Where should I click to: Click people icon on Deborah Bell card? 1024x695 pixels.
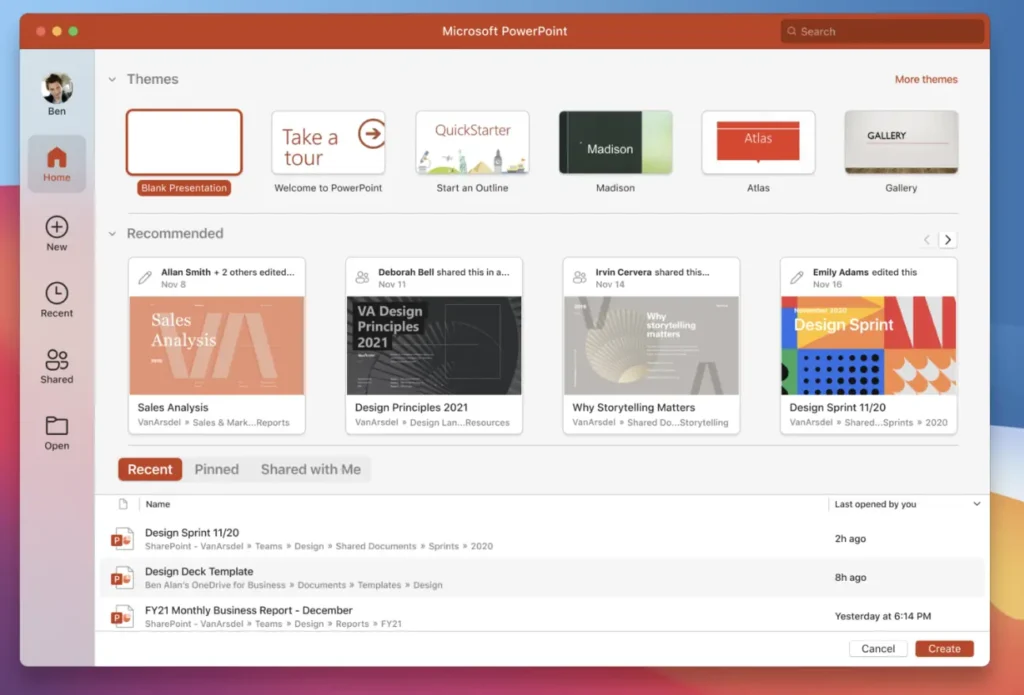[x=362, y=278]
